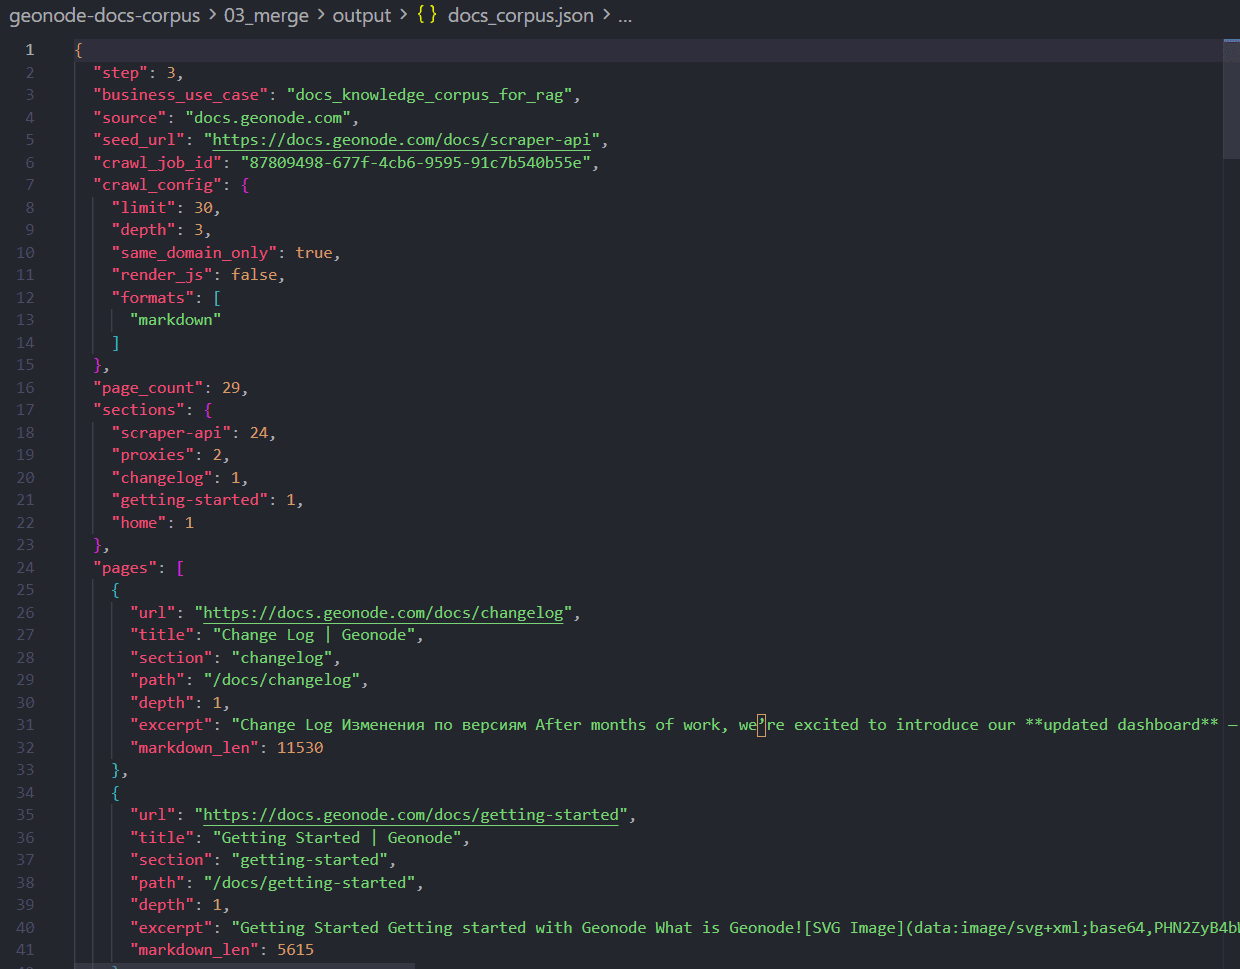Click the "page_count" key
This screenshot has width=1240, height=969.
[148, 388]
